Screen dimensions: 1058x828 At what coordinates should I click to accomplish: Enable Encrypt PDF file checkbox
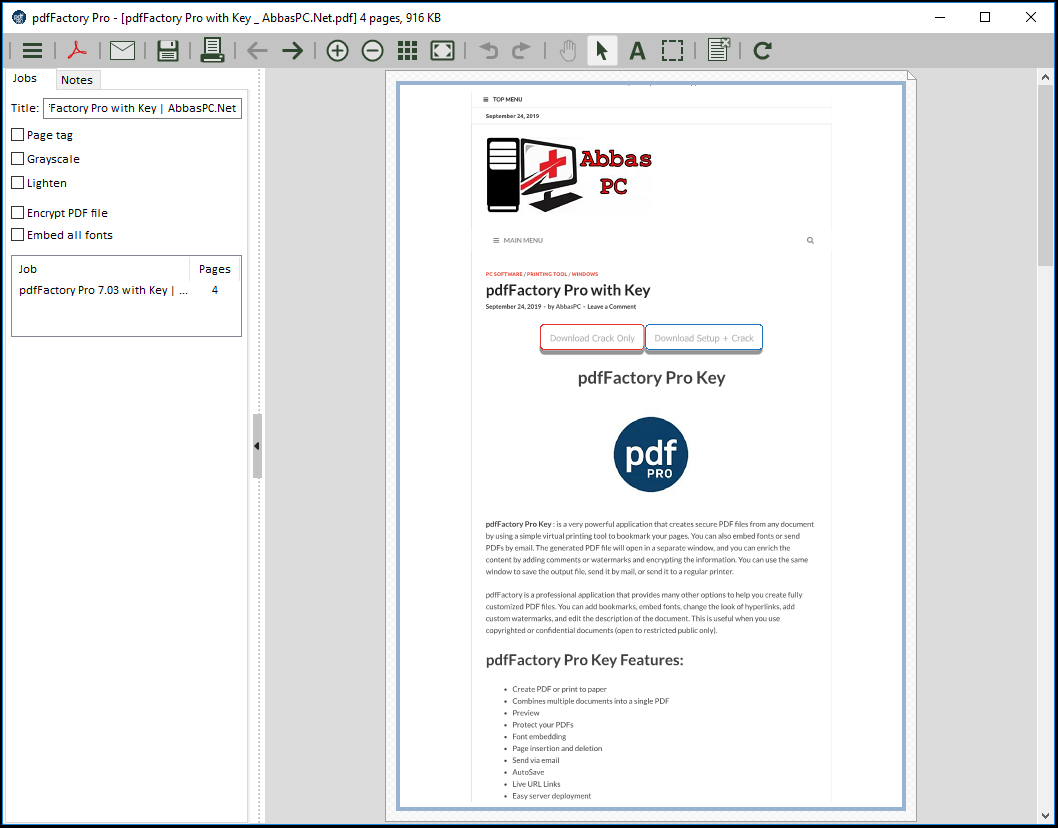(18, 213)
